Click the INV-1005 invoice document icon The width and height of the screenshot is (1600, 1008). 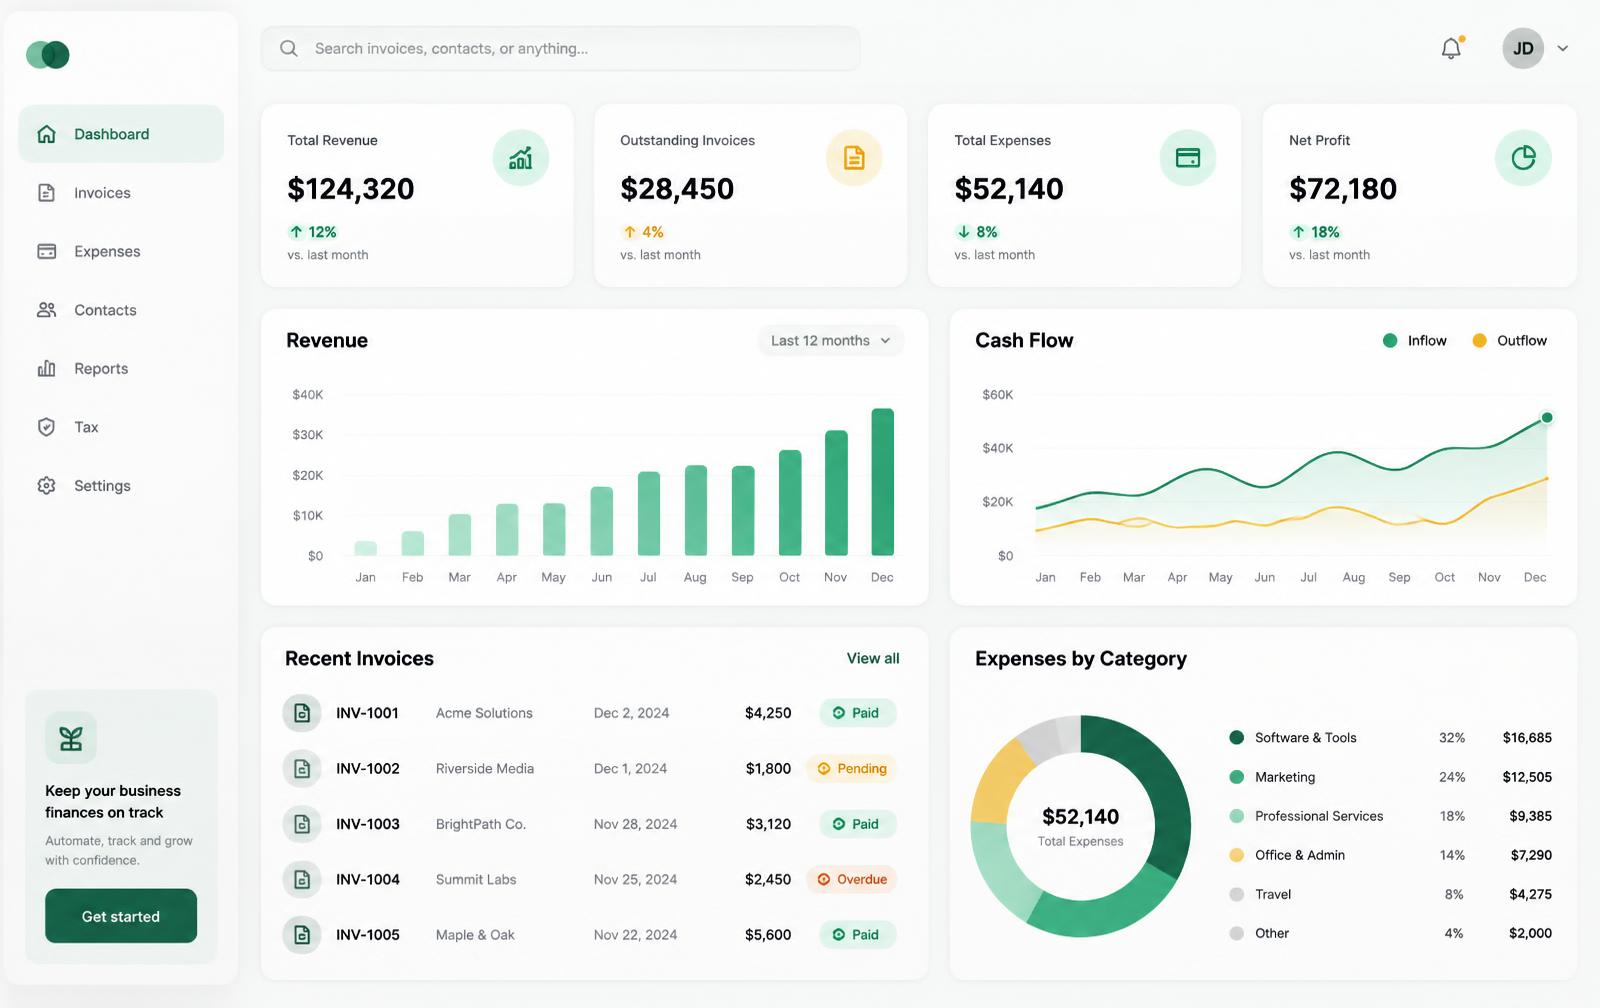pyautogui.click(x=302, y=935)
